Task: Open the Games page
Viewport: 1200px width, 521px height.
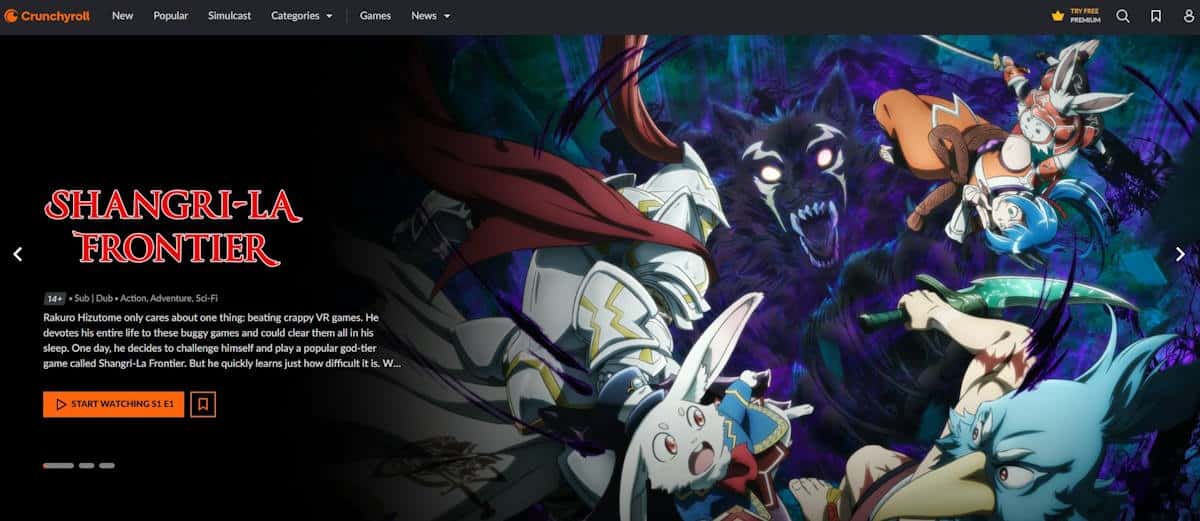Action: click(x=375, y=16)
